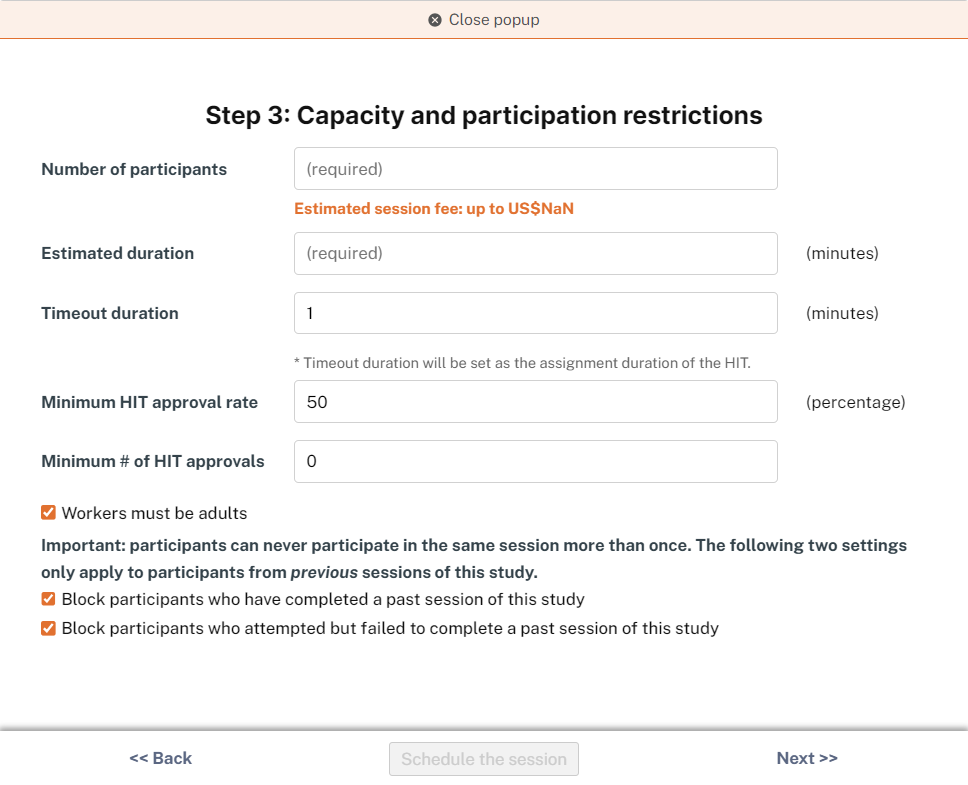Toggle checkbox blocking participants who failed past session
Viewport: 968px width, 785px height.
coord(48,628)
